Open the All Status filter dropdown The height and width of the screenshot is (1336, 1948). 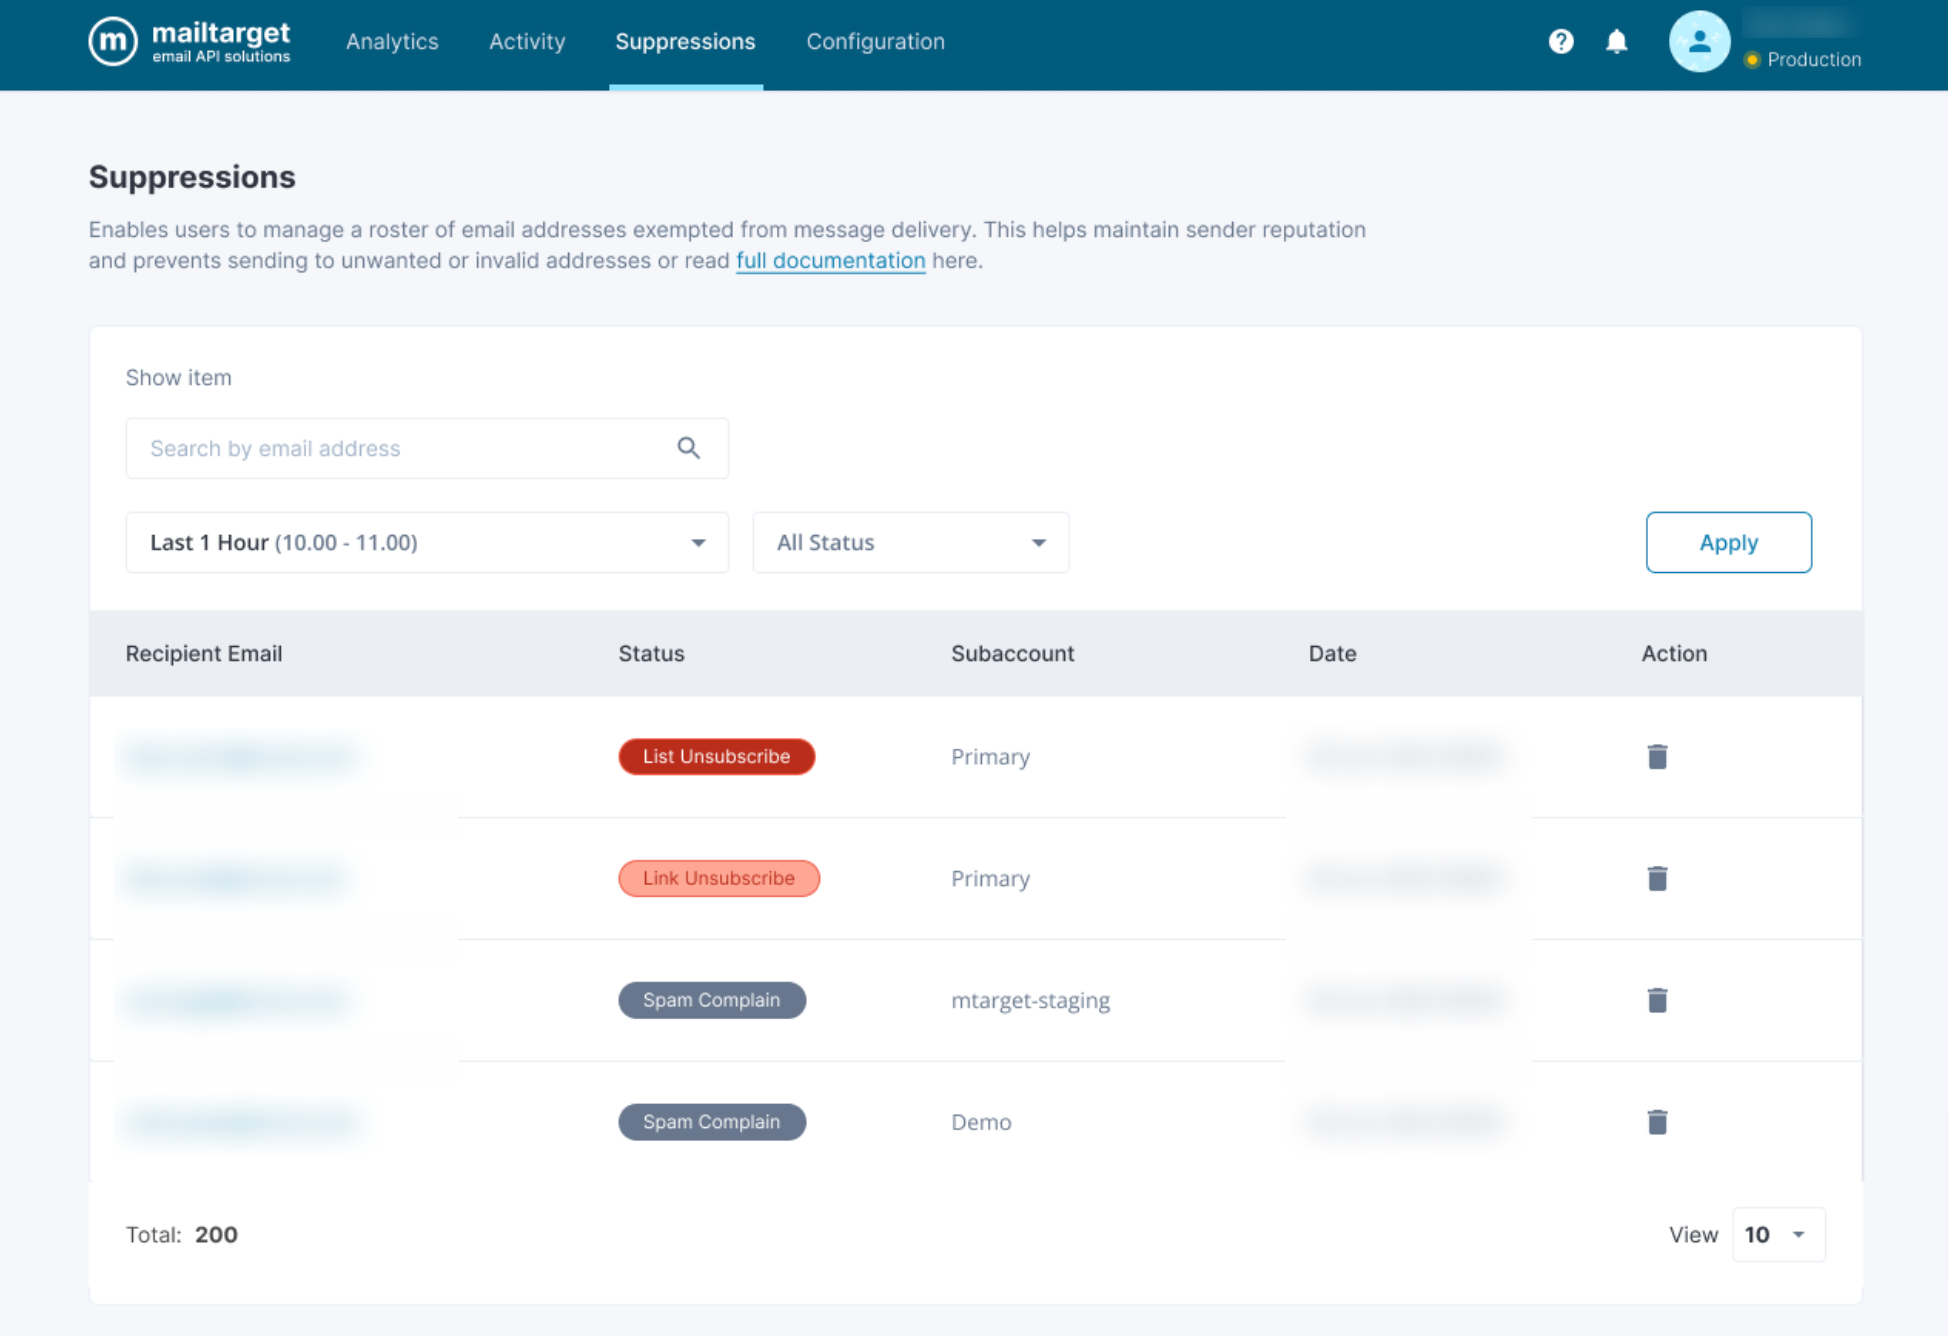910,543
